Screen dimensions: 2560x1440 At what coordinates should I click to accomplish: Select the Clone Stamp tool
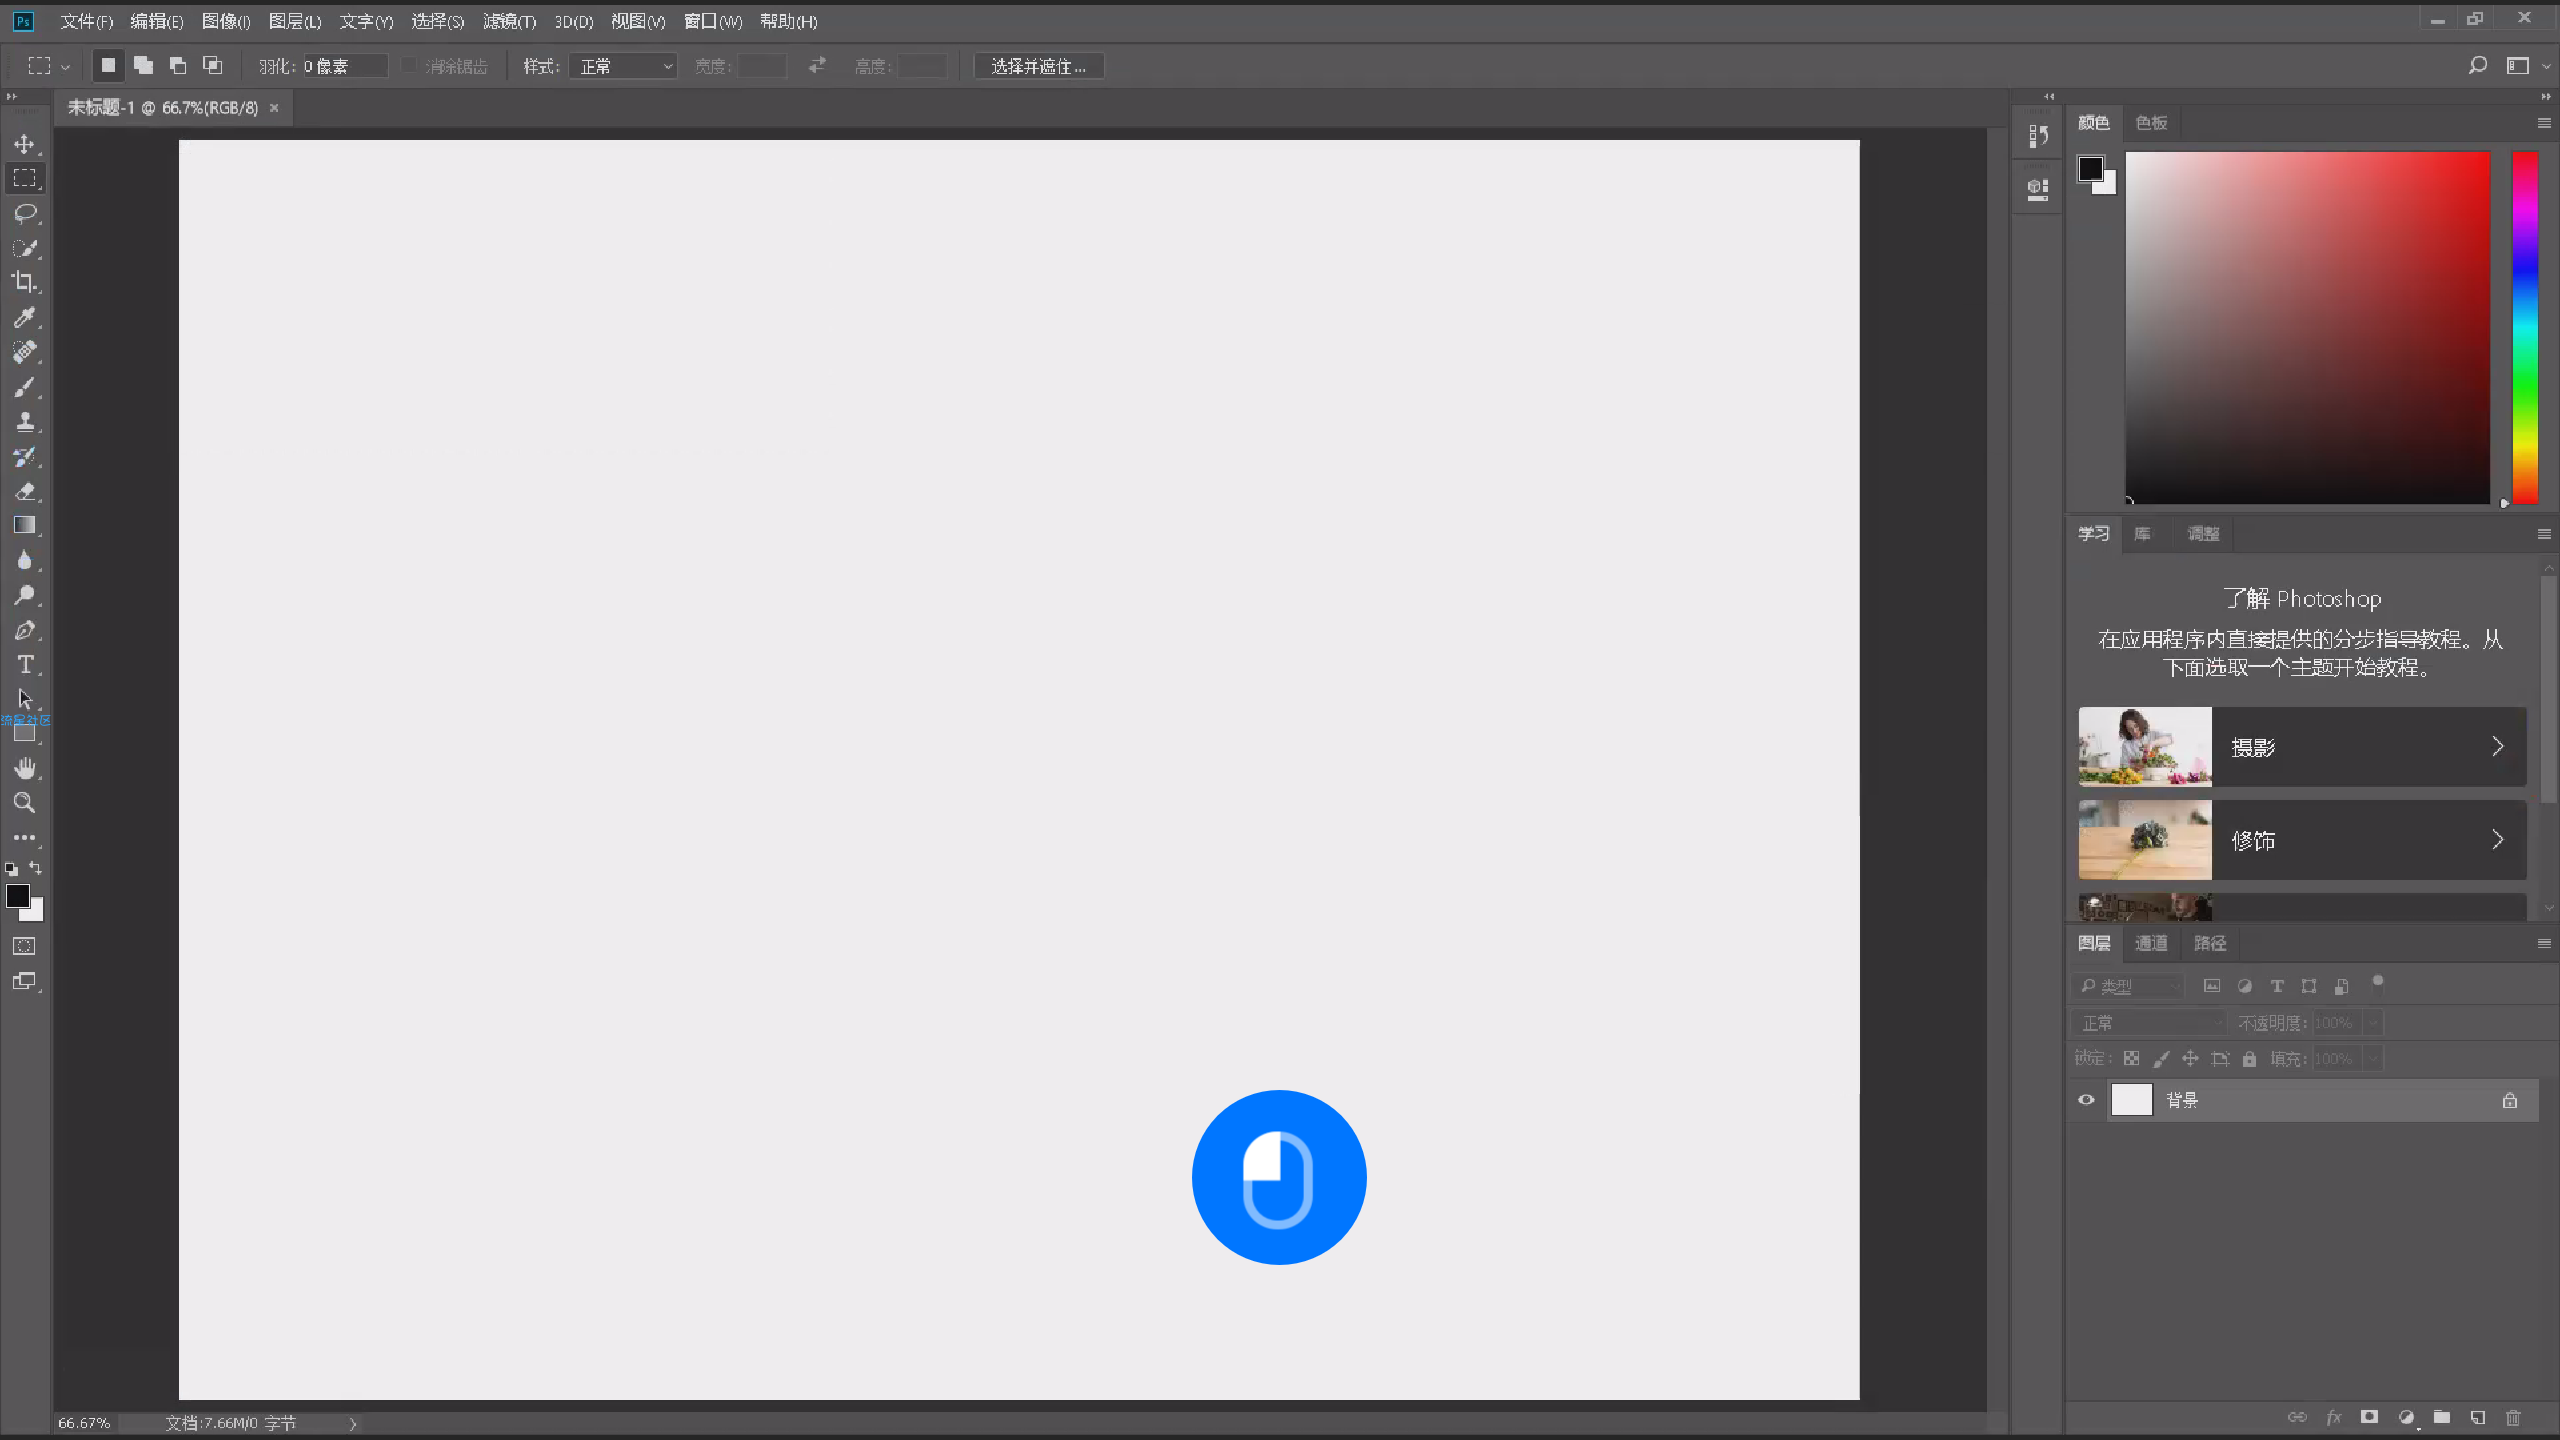(x=25, y=421)
